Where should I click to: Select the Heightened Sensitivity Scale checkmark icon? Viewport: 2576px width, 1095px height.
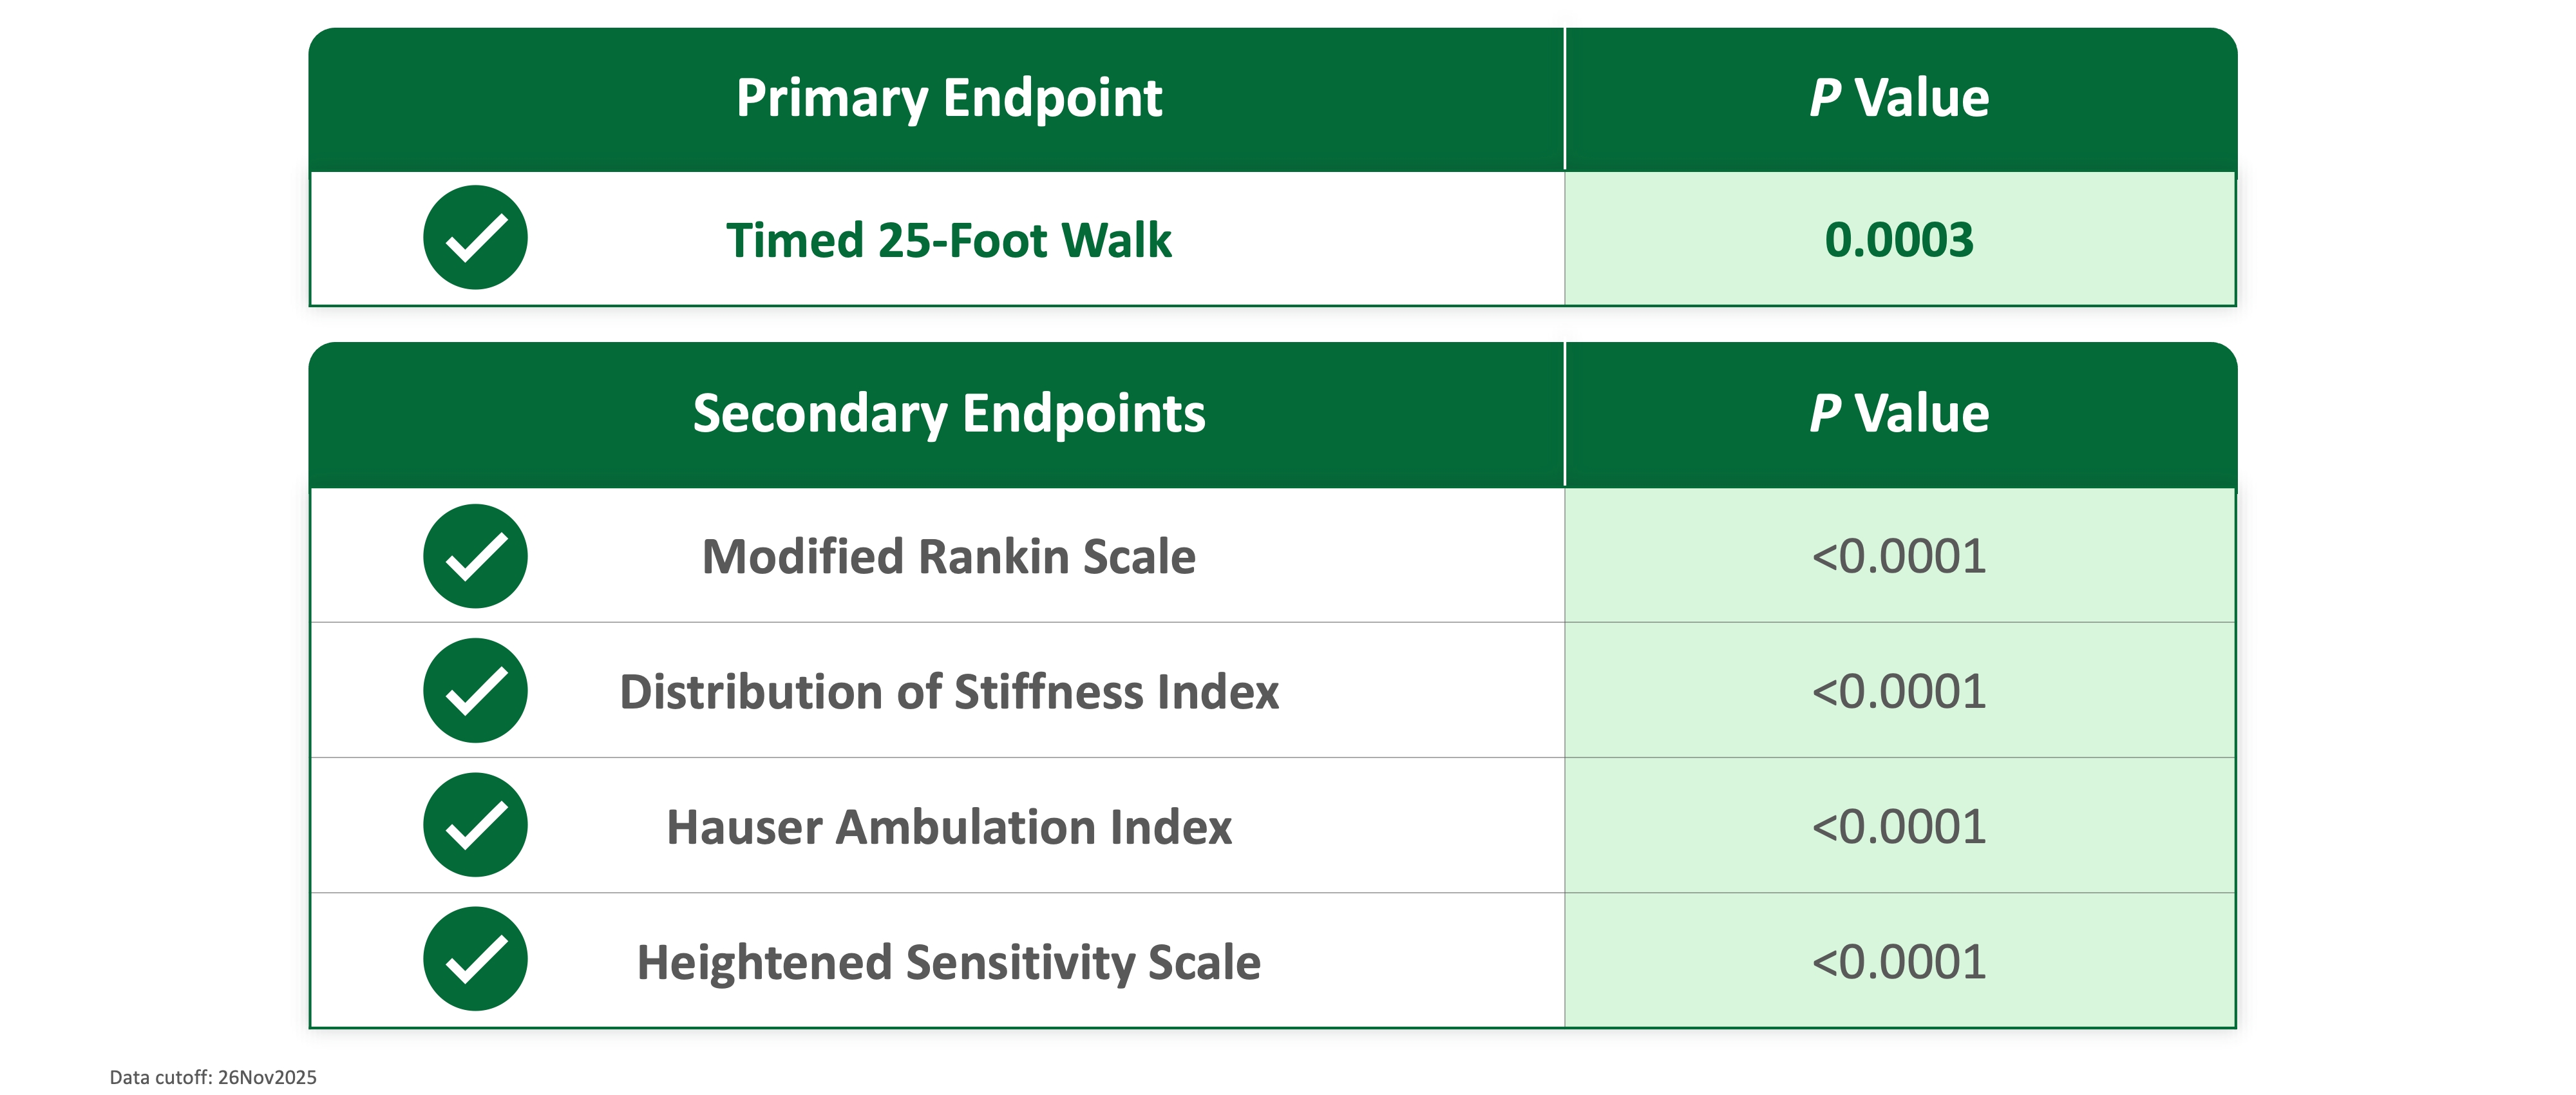click(x=475, y=960)
